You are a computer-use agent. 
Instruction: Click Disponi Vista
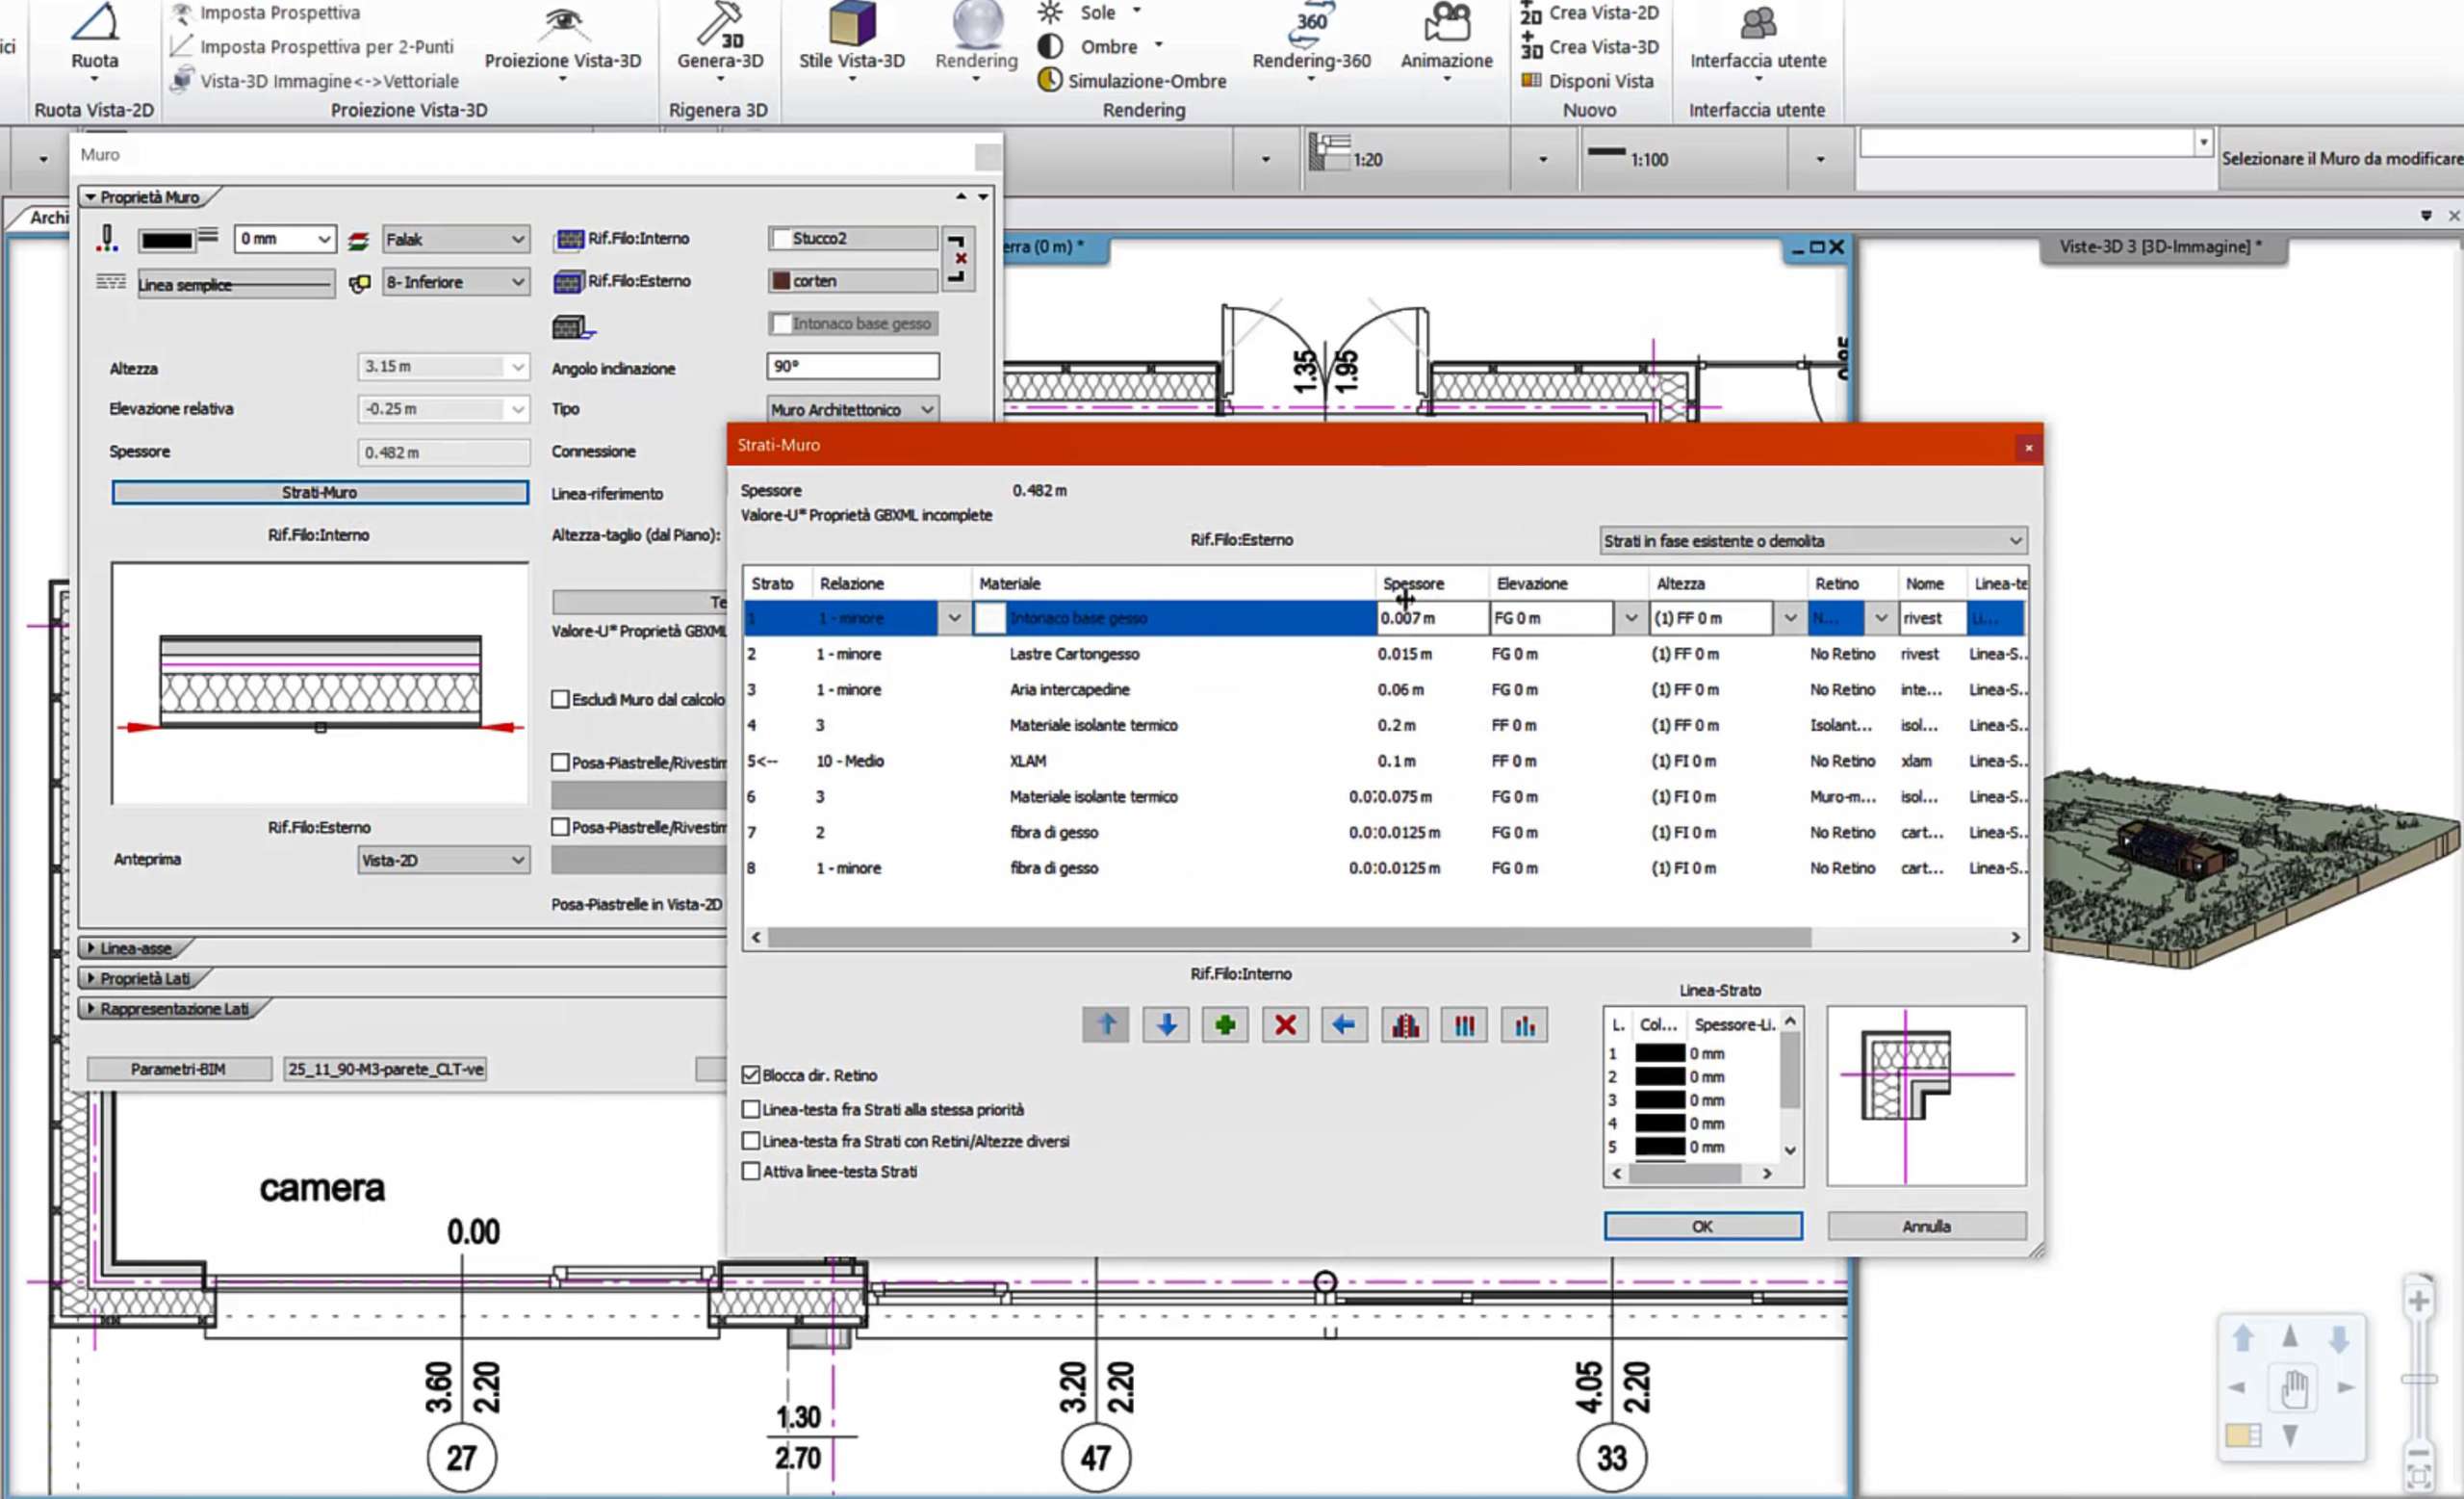pyautogui.click(x=1590, y=81)
